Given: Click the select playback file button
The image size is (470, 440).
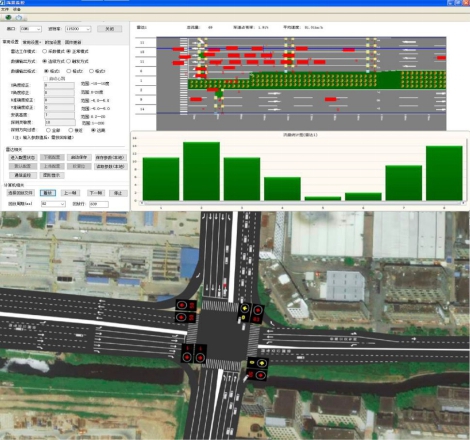Looking at the screenshot, I should click(21, 193).
